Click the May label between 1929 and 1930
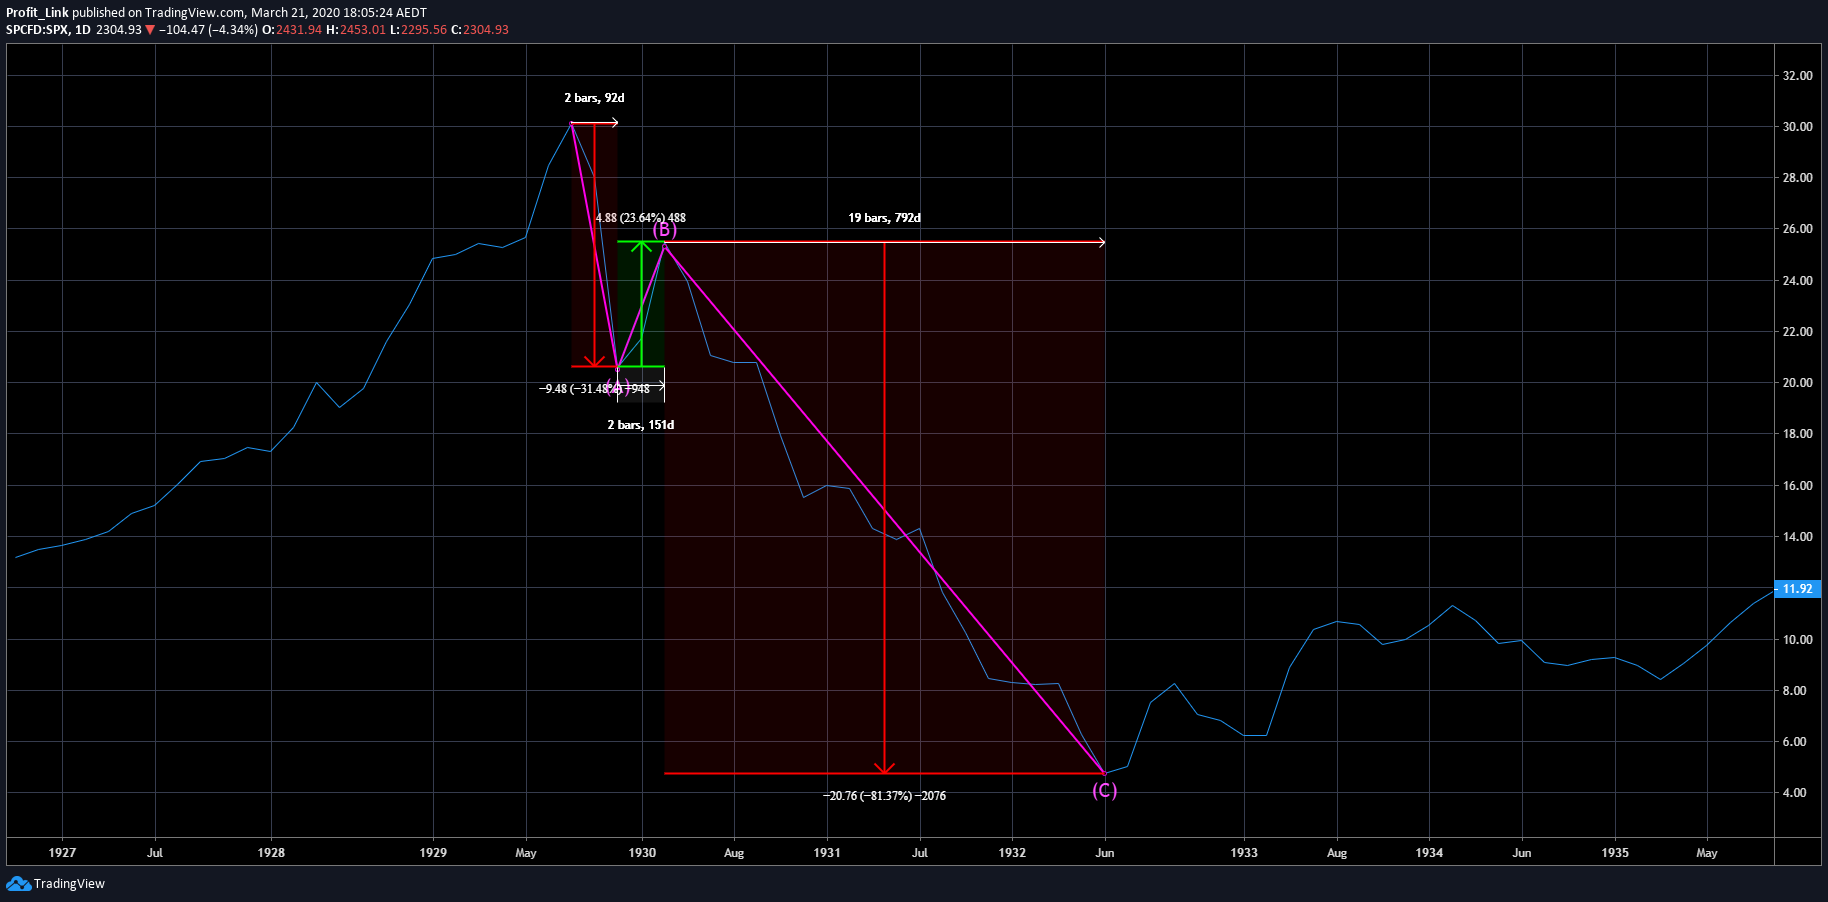 pyautogui.click(x=526, y=853)
